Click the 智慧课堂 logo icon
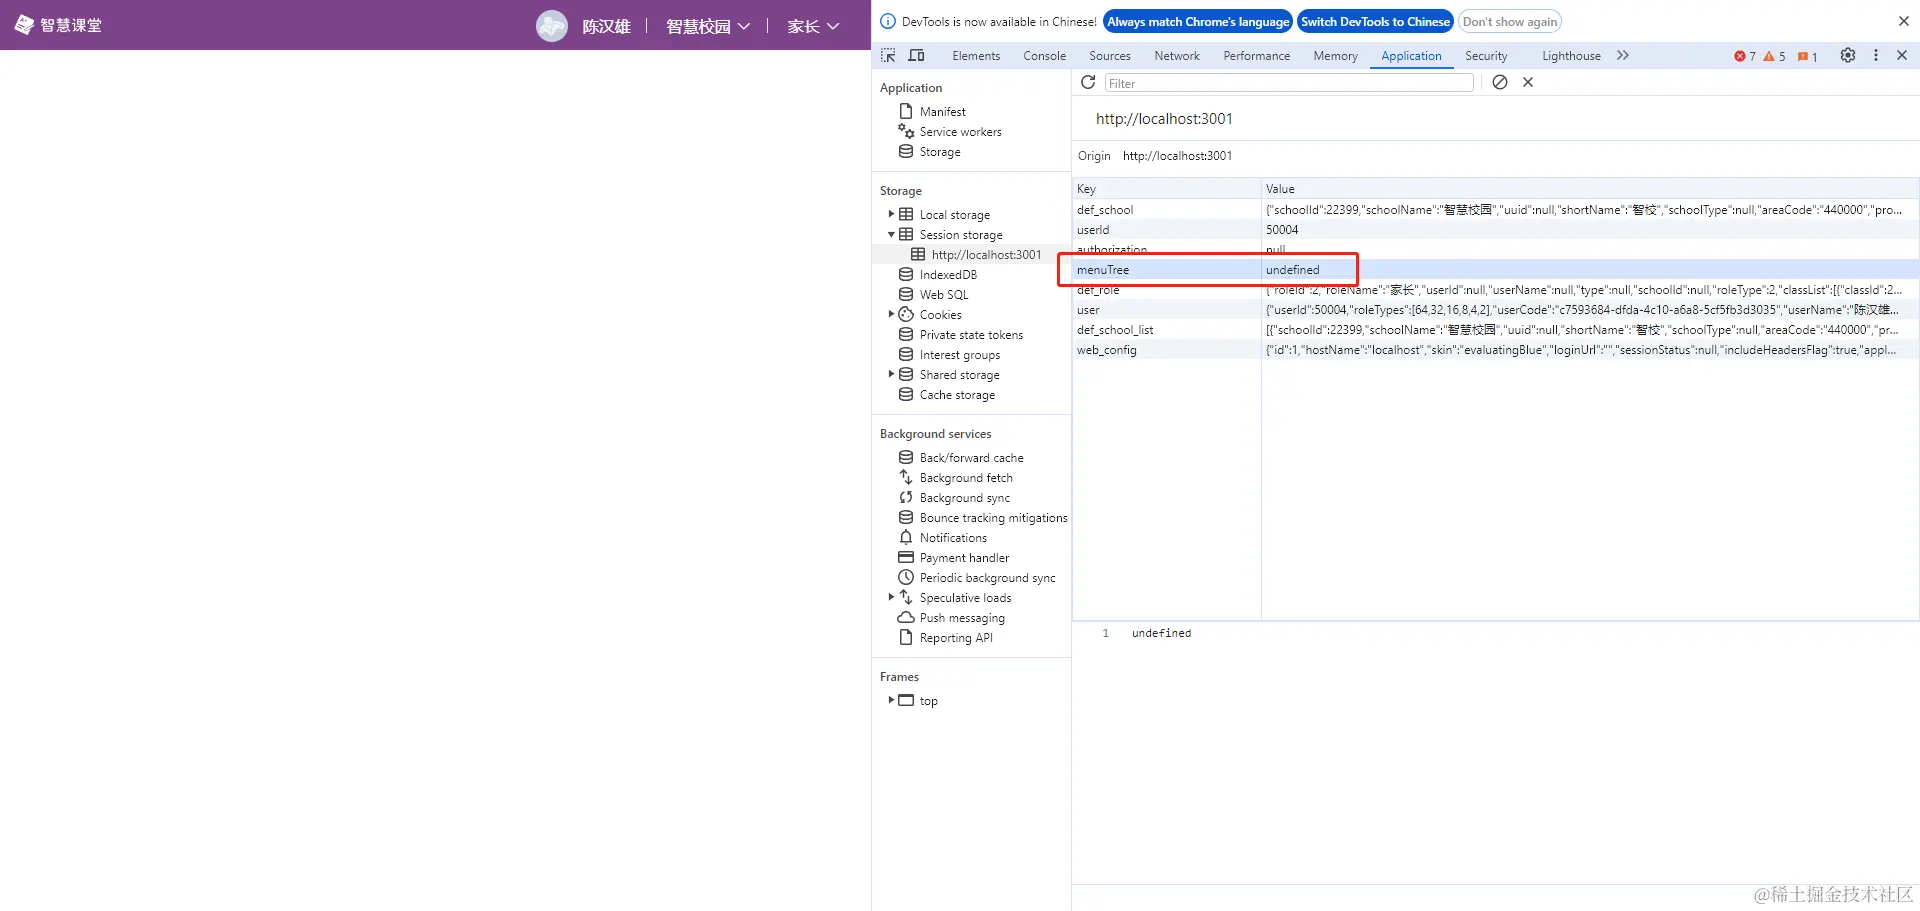1920x911 pixels. [24, 25]
